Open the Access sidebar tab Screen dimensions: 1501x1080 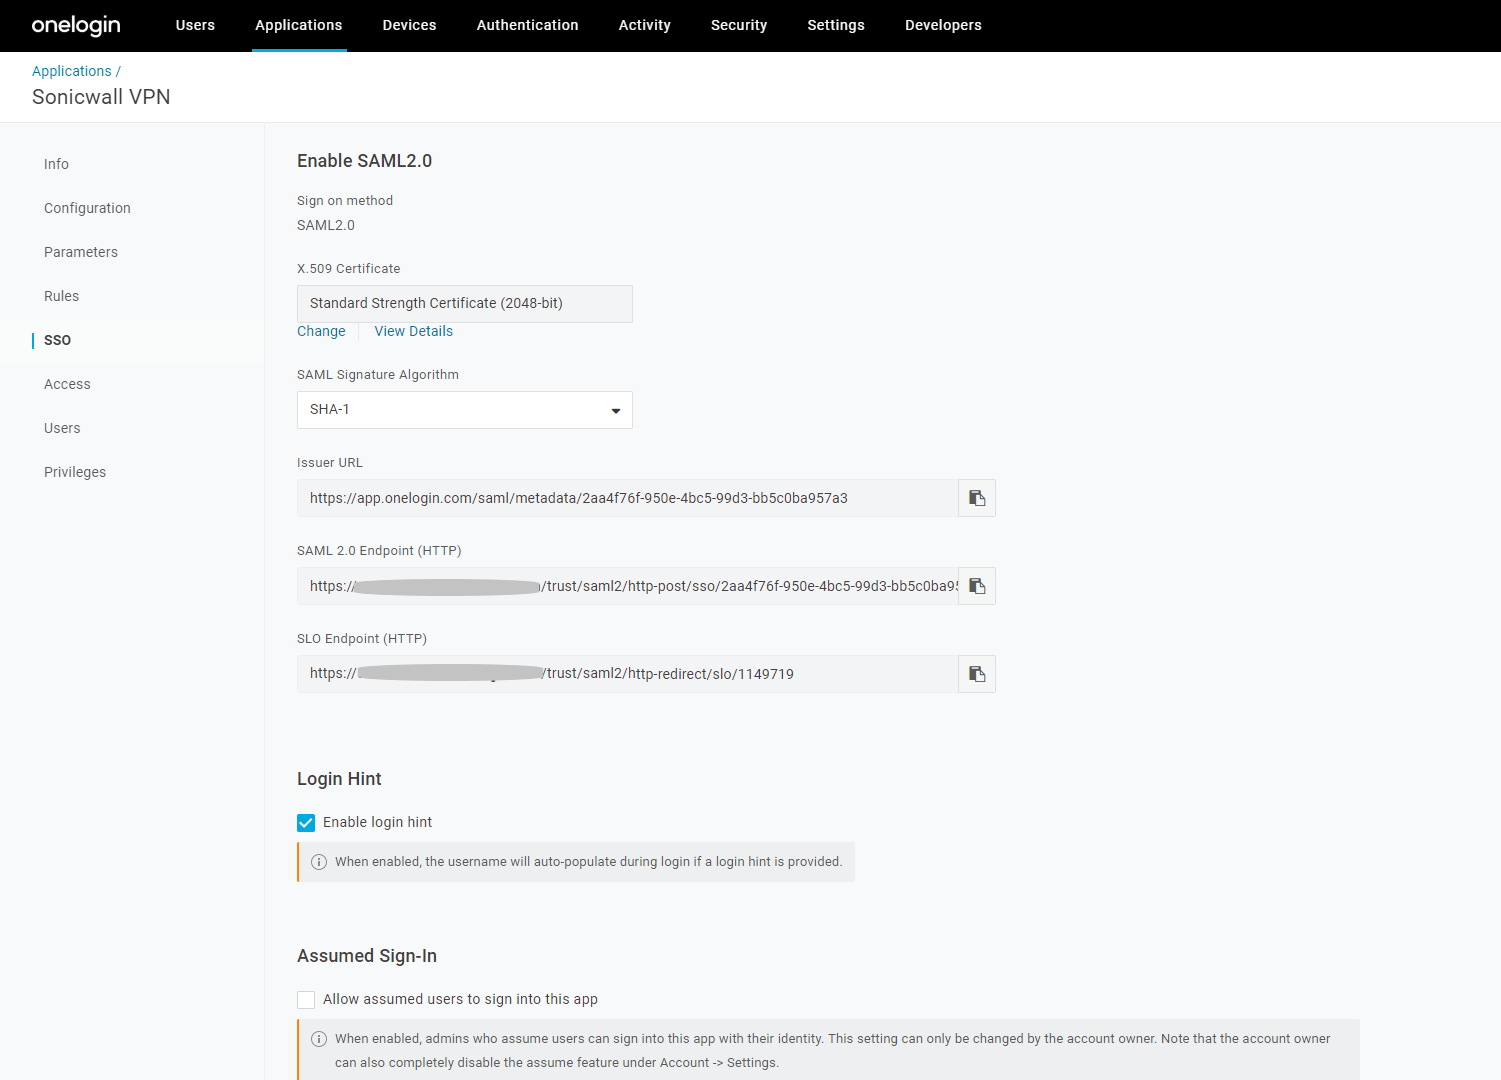click(x=67, y=384)
